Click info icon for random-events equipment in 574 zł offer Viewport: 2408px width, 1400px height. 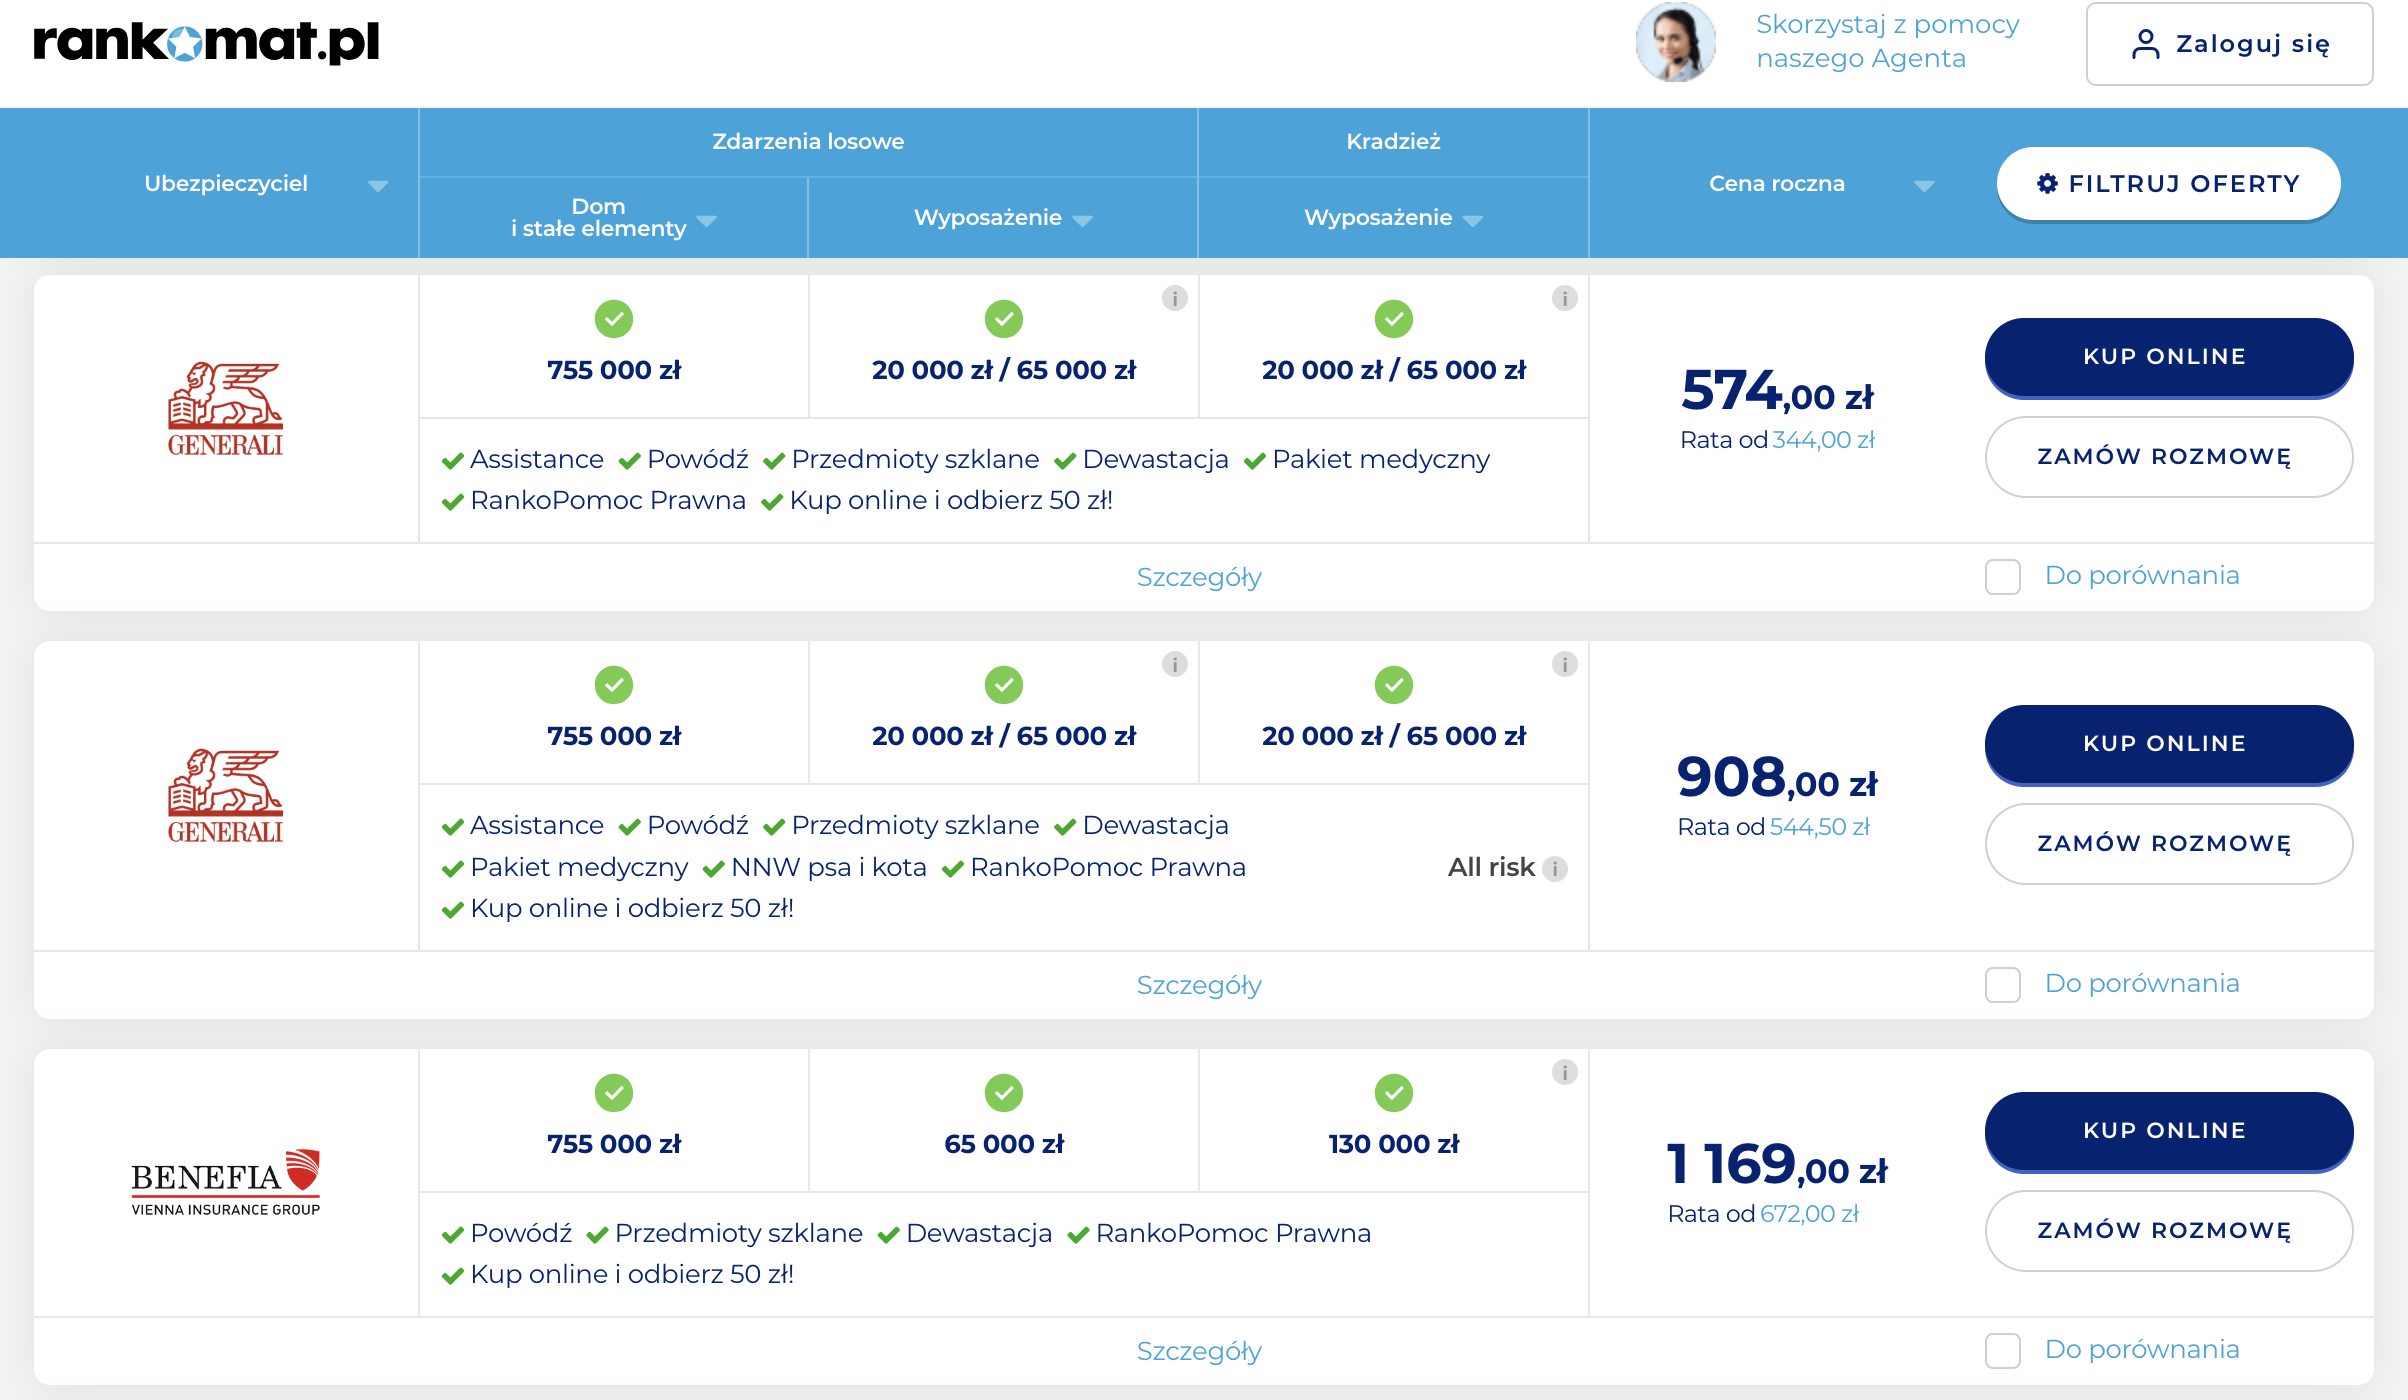pyautogui.click(x=1175, y=298)
